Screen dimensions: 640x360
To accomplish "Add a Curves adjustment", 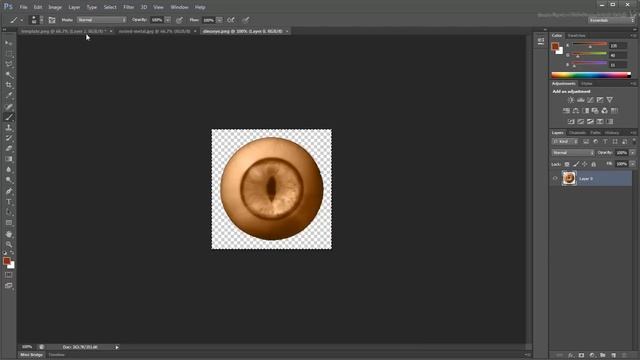I will 590,100.
